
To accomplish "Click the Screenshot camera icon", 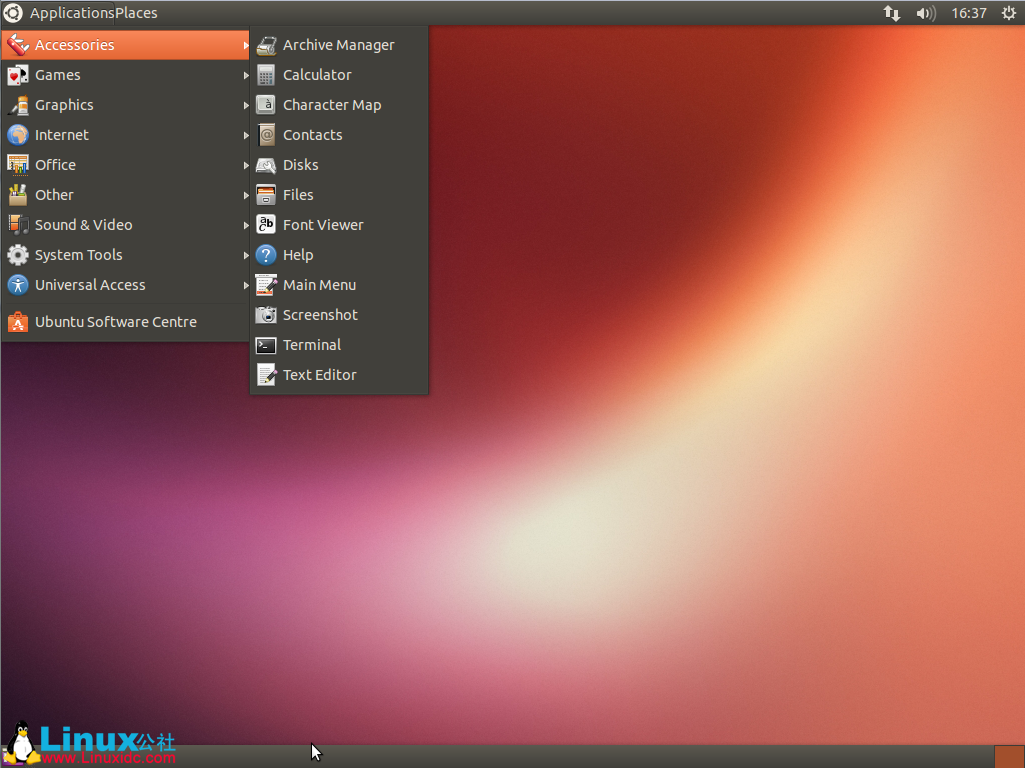I will tap(266, 315).
